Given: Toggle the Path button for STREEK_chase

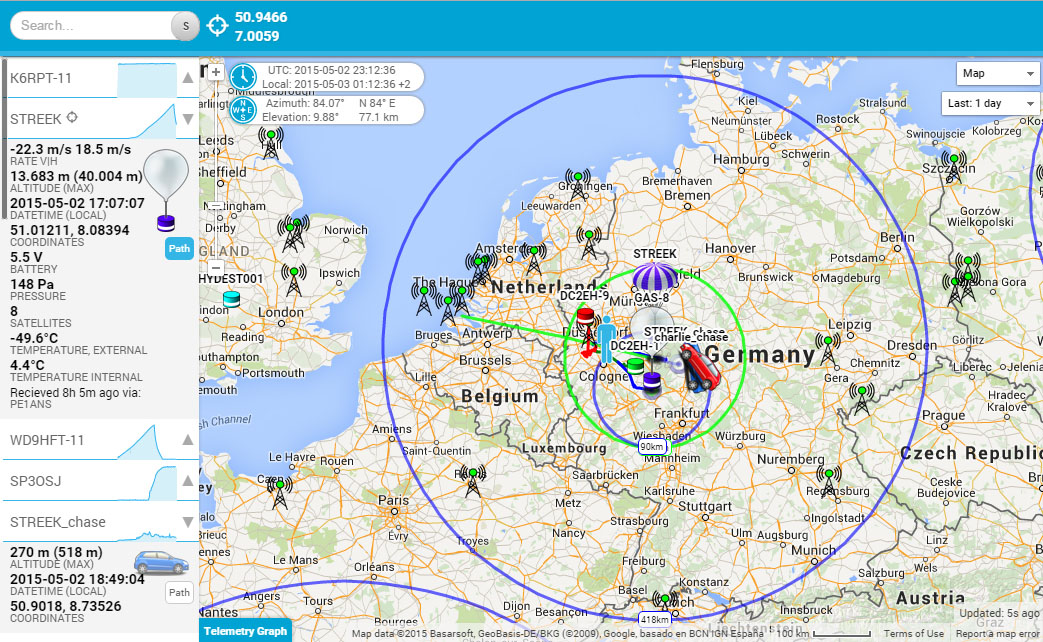Looking at the screenshot, I should [x=178, y=593].
